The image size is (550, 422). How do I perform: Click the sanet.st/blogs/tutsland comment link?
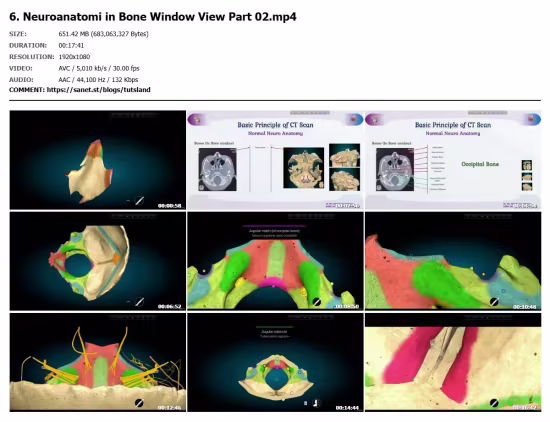pos(99,90)
